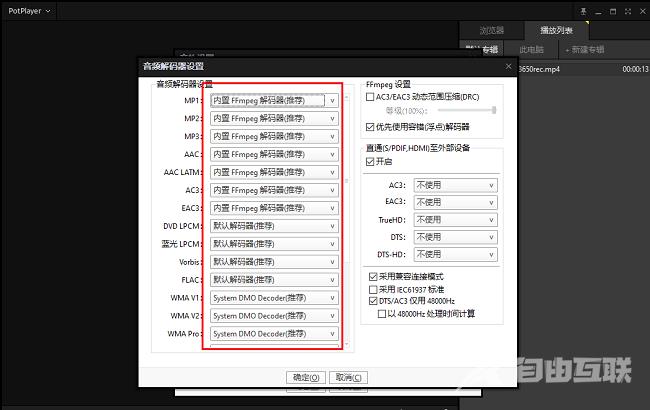
Task: Expand the WMA V1 decoder dropdown
Action: [x=274, y=298]
